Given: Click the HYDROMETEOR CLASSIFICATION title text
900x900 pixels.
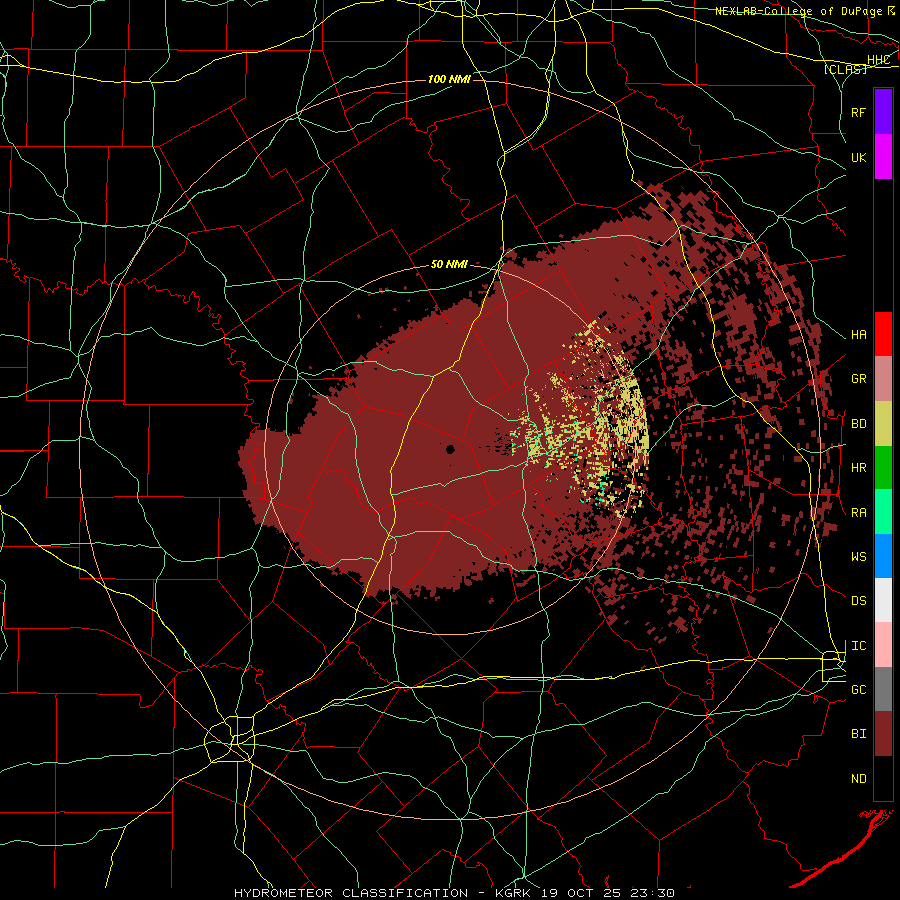Looking at the screenshot, I should coord(350,893).
